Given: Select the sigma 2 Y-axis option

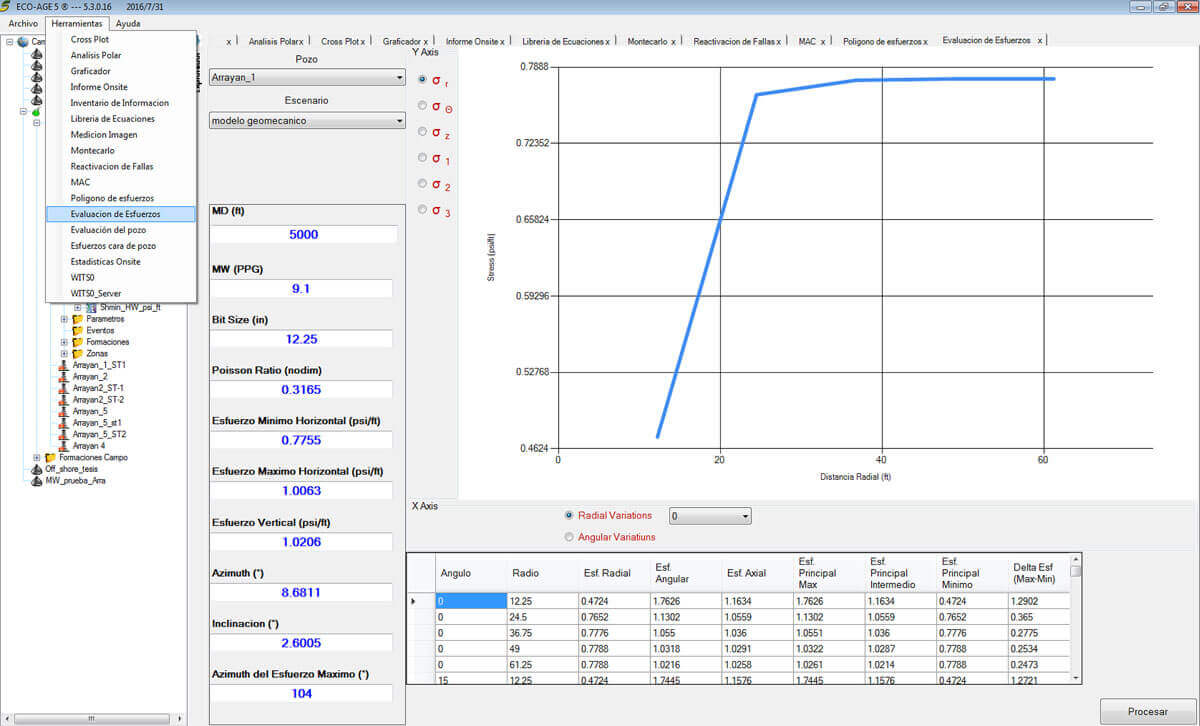Looking at the screenshot, I should (x=423, y=184).
